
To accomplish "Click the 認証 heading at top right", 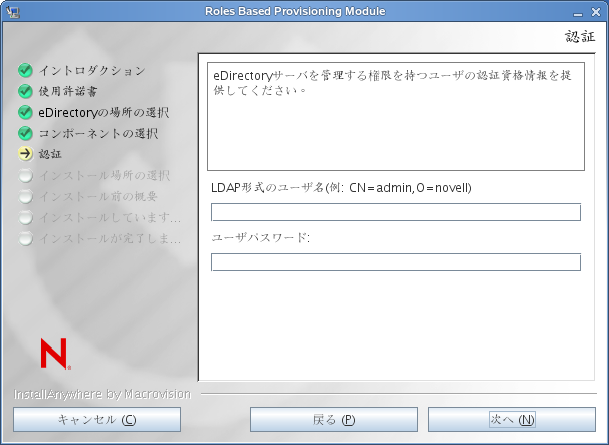I will click(x=580, y=37).
